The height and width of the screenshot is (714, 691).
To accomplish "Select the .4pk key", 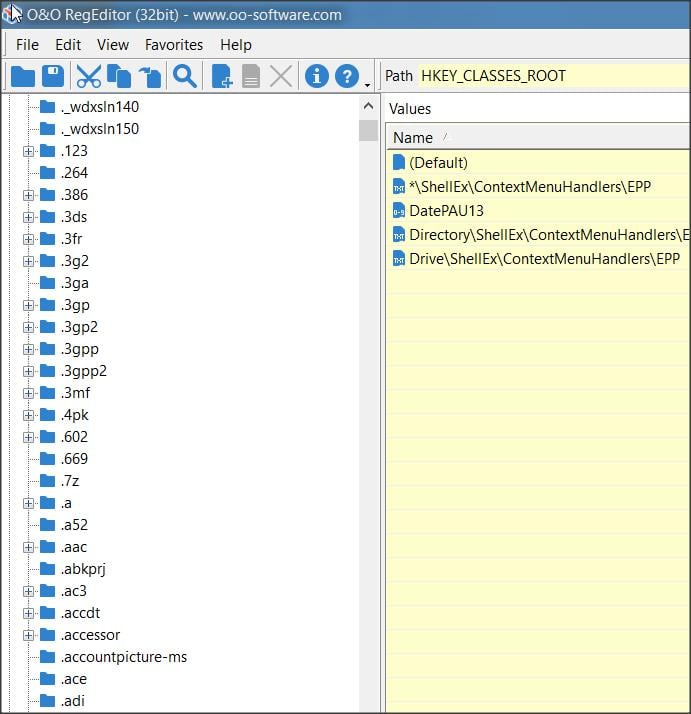I will (75, 415).
